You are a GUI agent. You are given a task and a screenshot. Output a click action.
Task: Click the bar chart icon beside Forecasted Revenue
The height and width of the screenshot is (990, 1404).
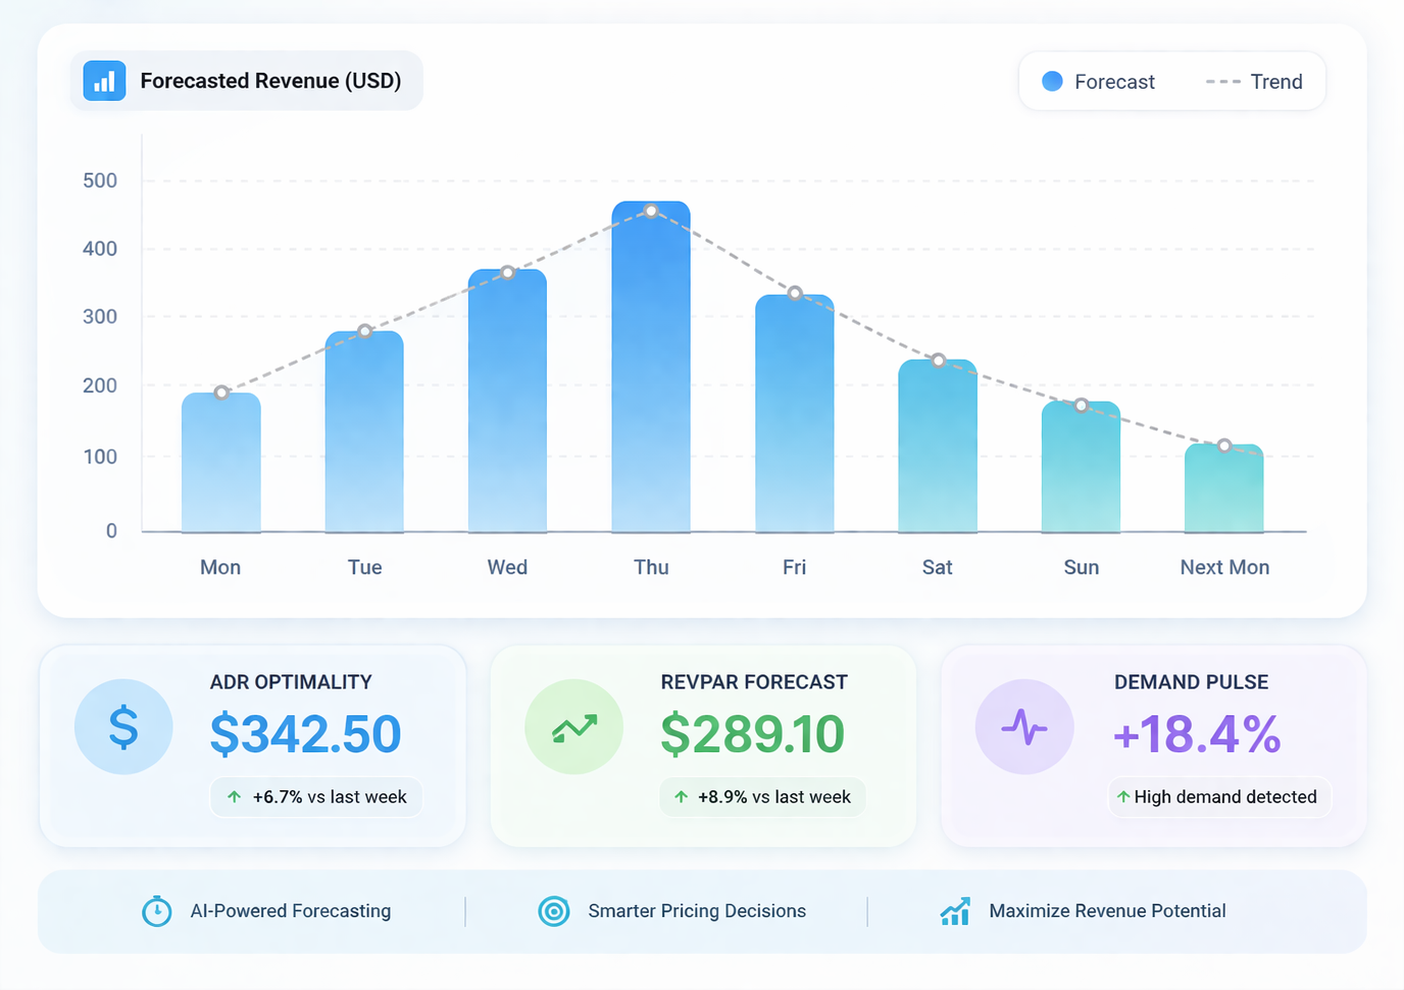[104, 81]
